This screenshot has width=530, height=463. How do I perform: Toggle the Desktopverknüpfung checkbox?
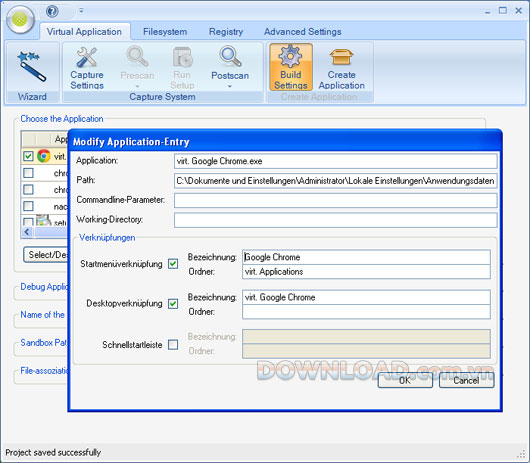[x=173, y=303]
